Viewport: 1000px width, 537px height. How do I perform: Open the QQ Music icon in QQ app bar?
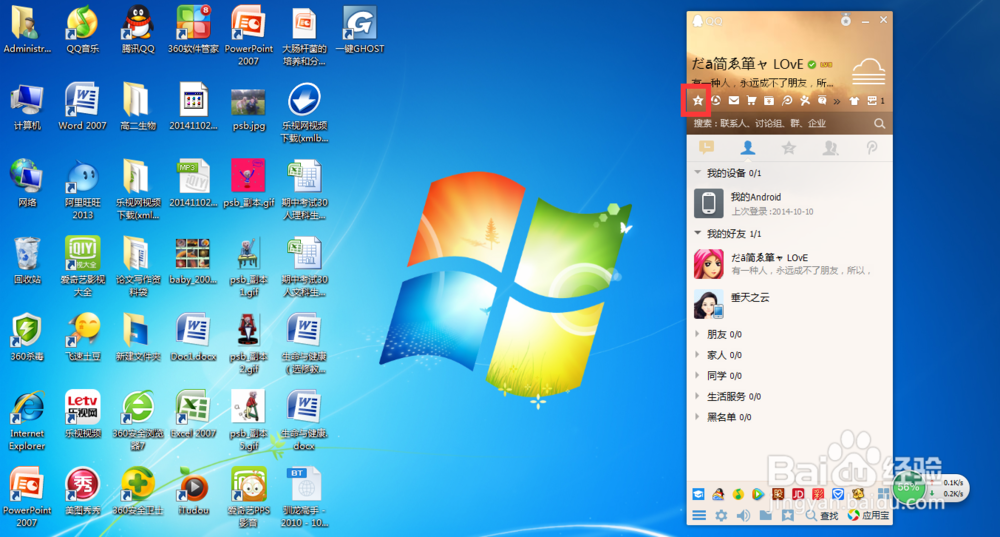(x=738, y=494)
